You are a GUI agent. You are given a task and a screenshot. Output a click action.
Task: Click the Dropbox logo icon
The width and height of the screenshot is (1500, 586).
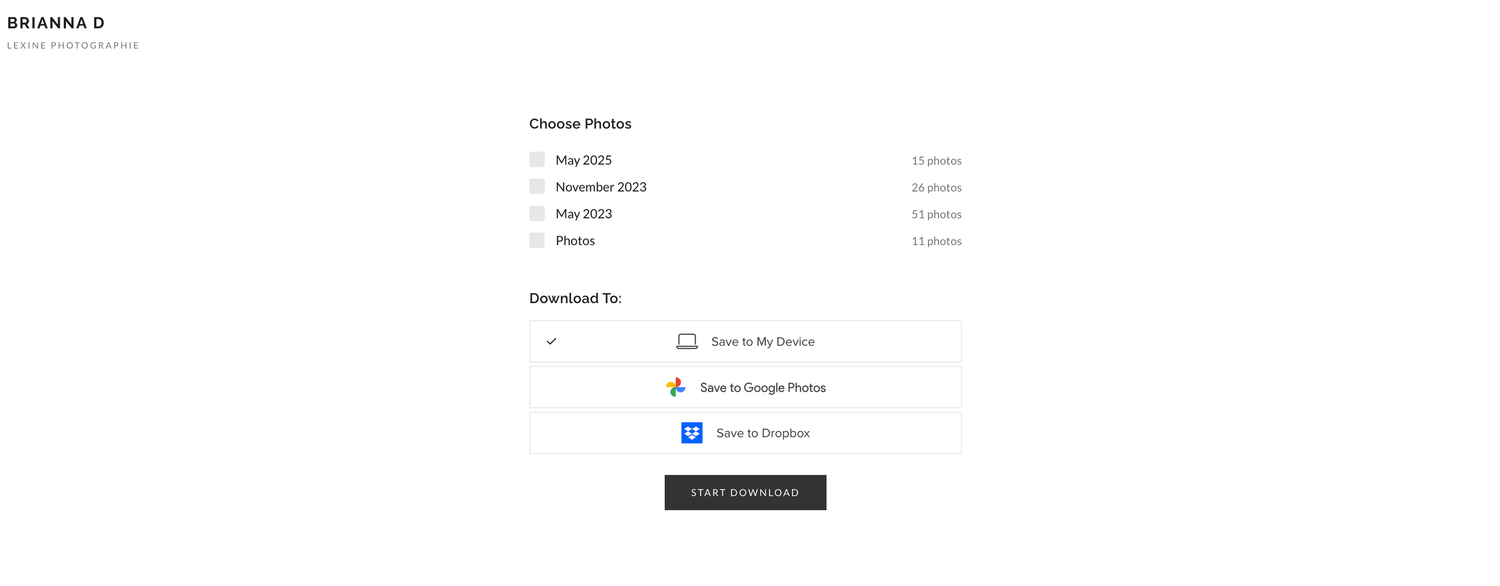pyautogui.click(x=692, y=433)
